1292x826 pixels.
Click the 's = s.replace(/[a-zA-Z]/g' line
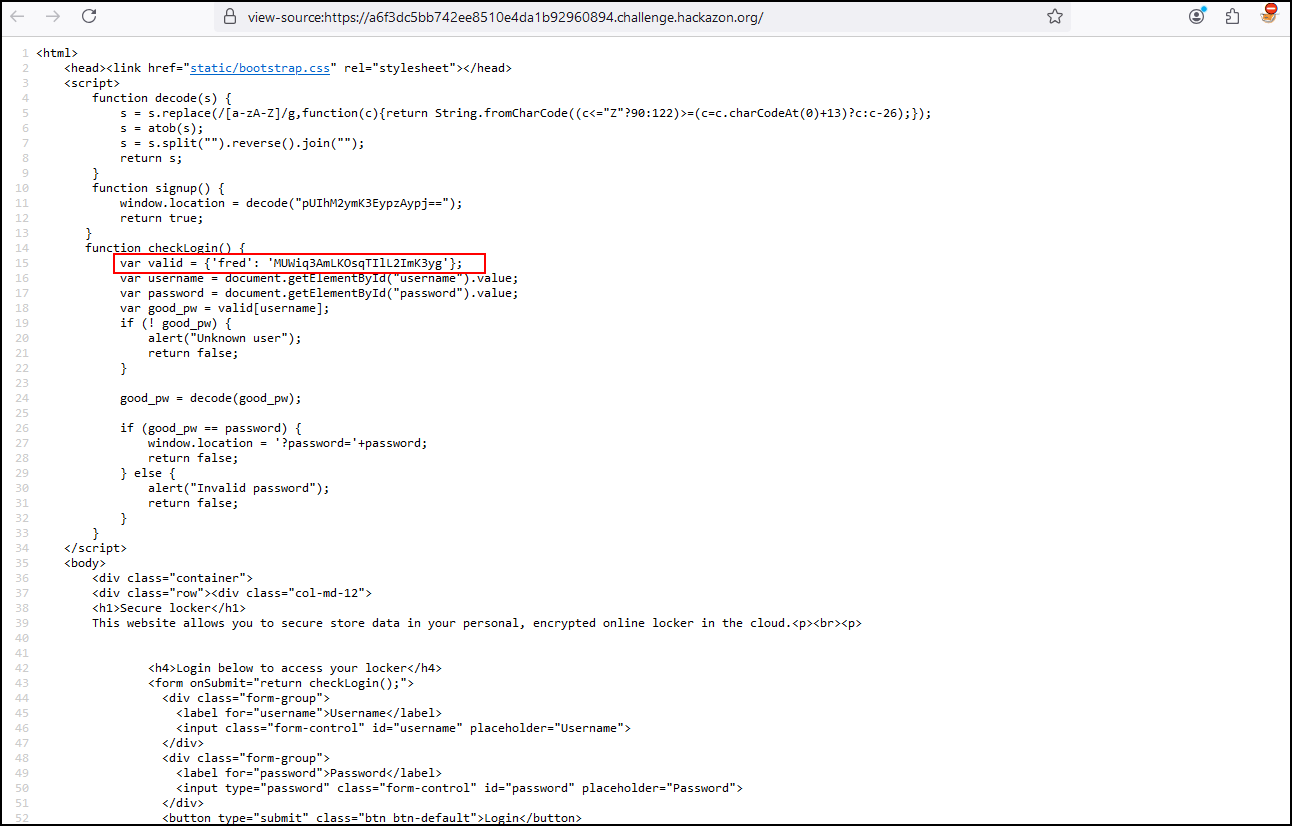[526, 113]
